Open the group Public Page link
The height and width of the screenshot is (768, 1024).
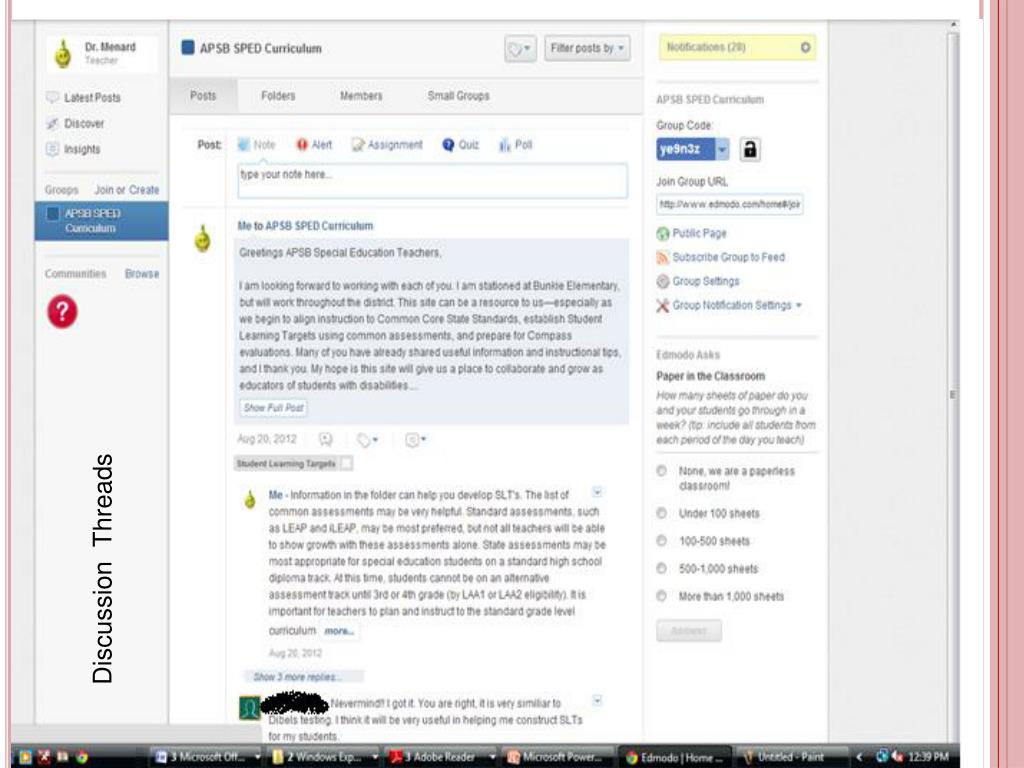tap(699, 233)
